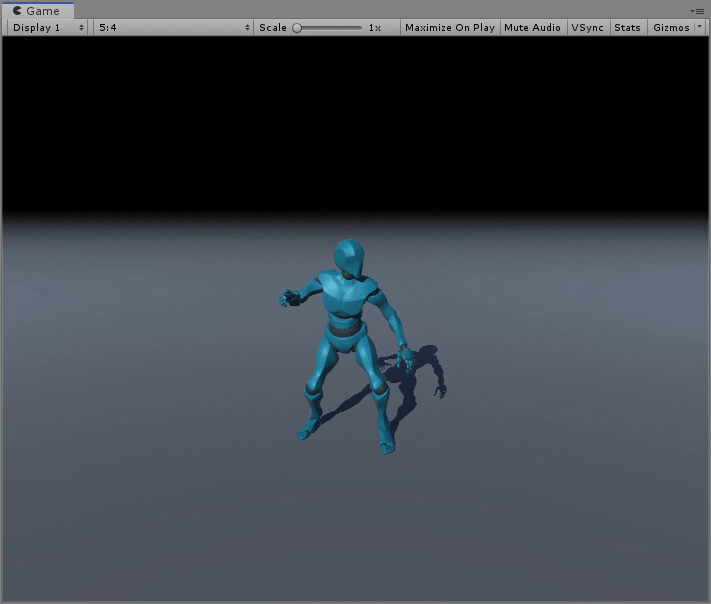Toggle Mute Audio in Game view
711x604 pixels.
click(x=532, y=28)
